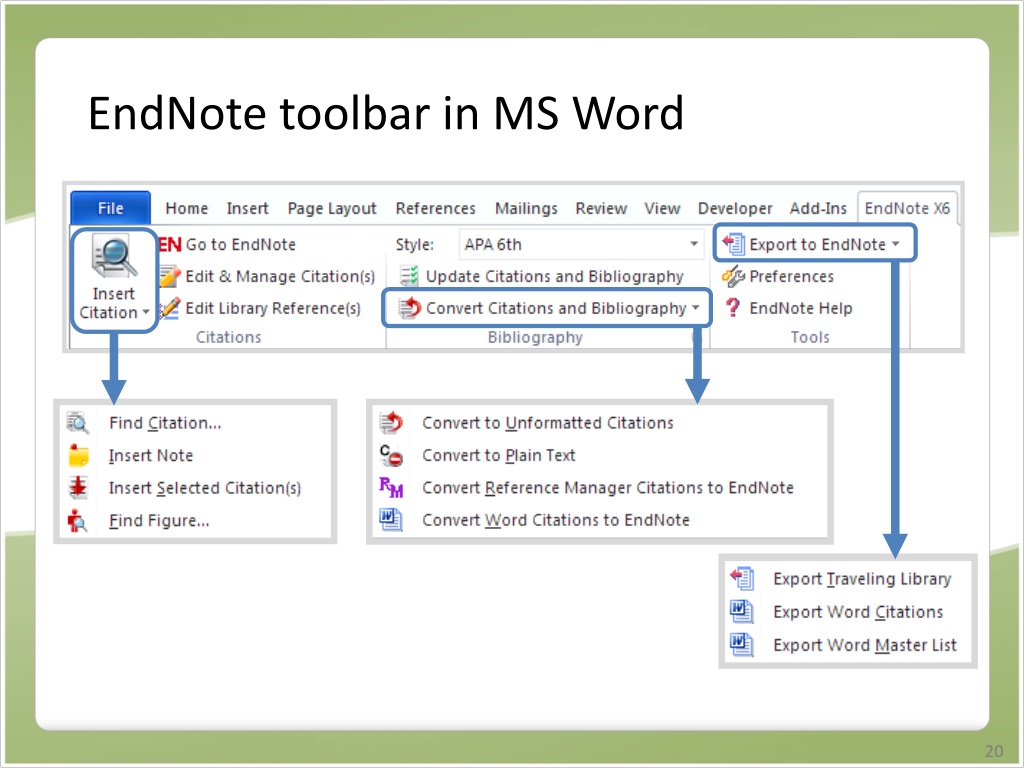Click the Convert to Plain Text icon
Screen dimensions: 1024x768
pos(391,455)
